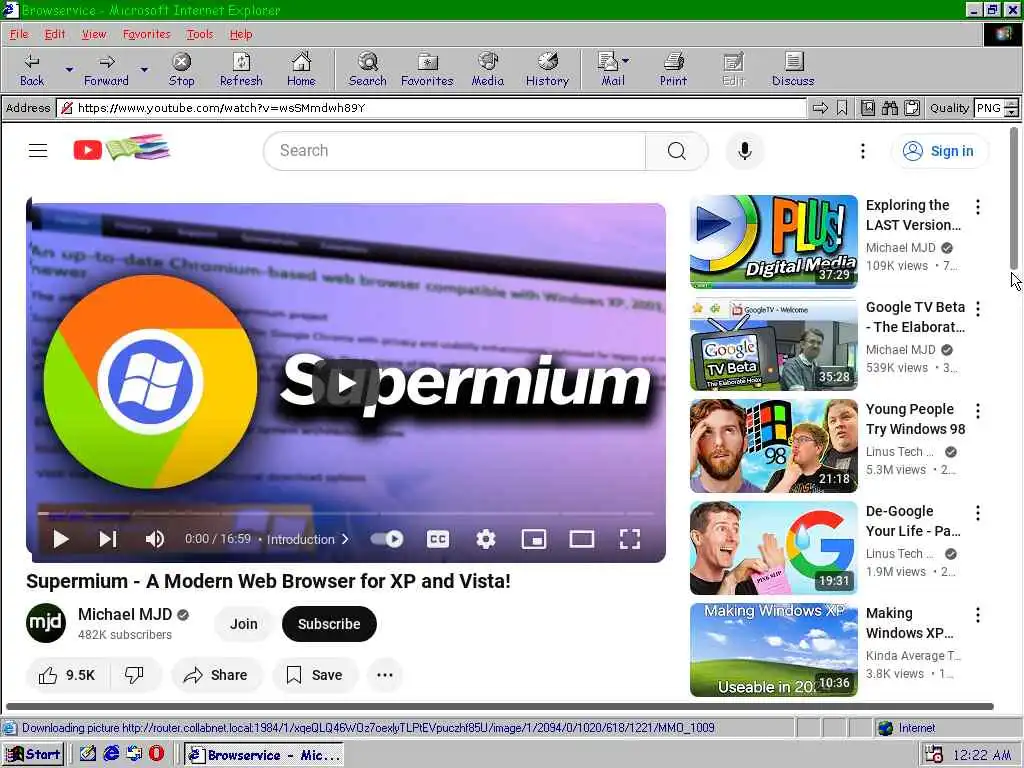Screen dimensions: 1024x768
Task: Click the address bar URL field
Action: tap(434, 108)
